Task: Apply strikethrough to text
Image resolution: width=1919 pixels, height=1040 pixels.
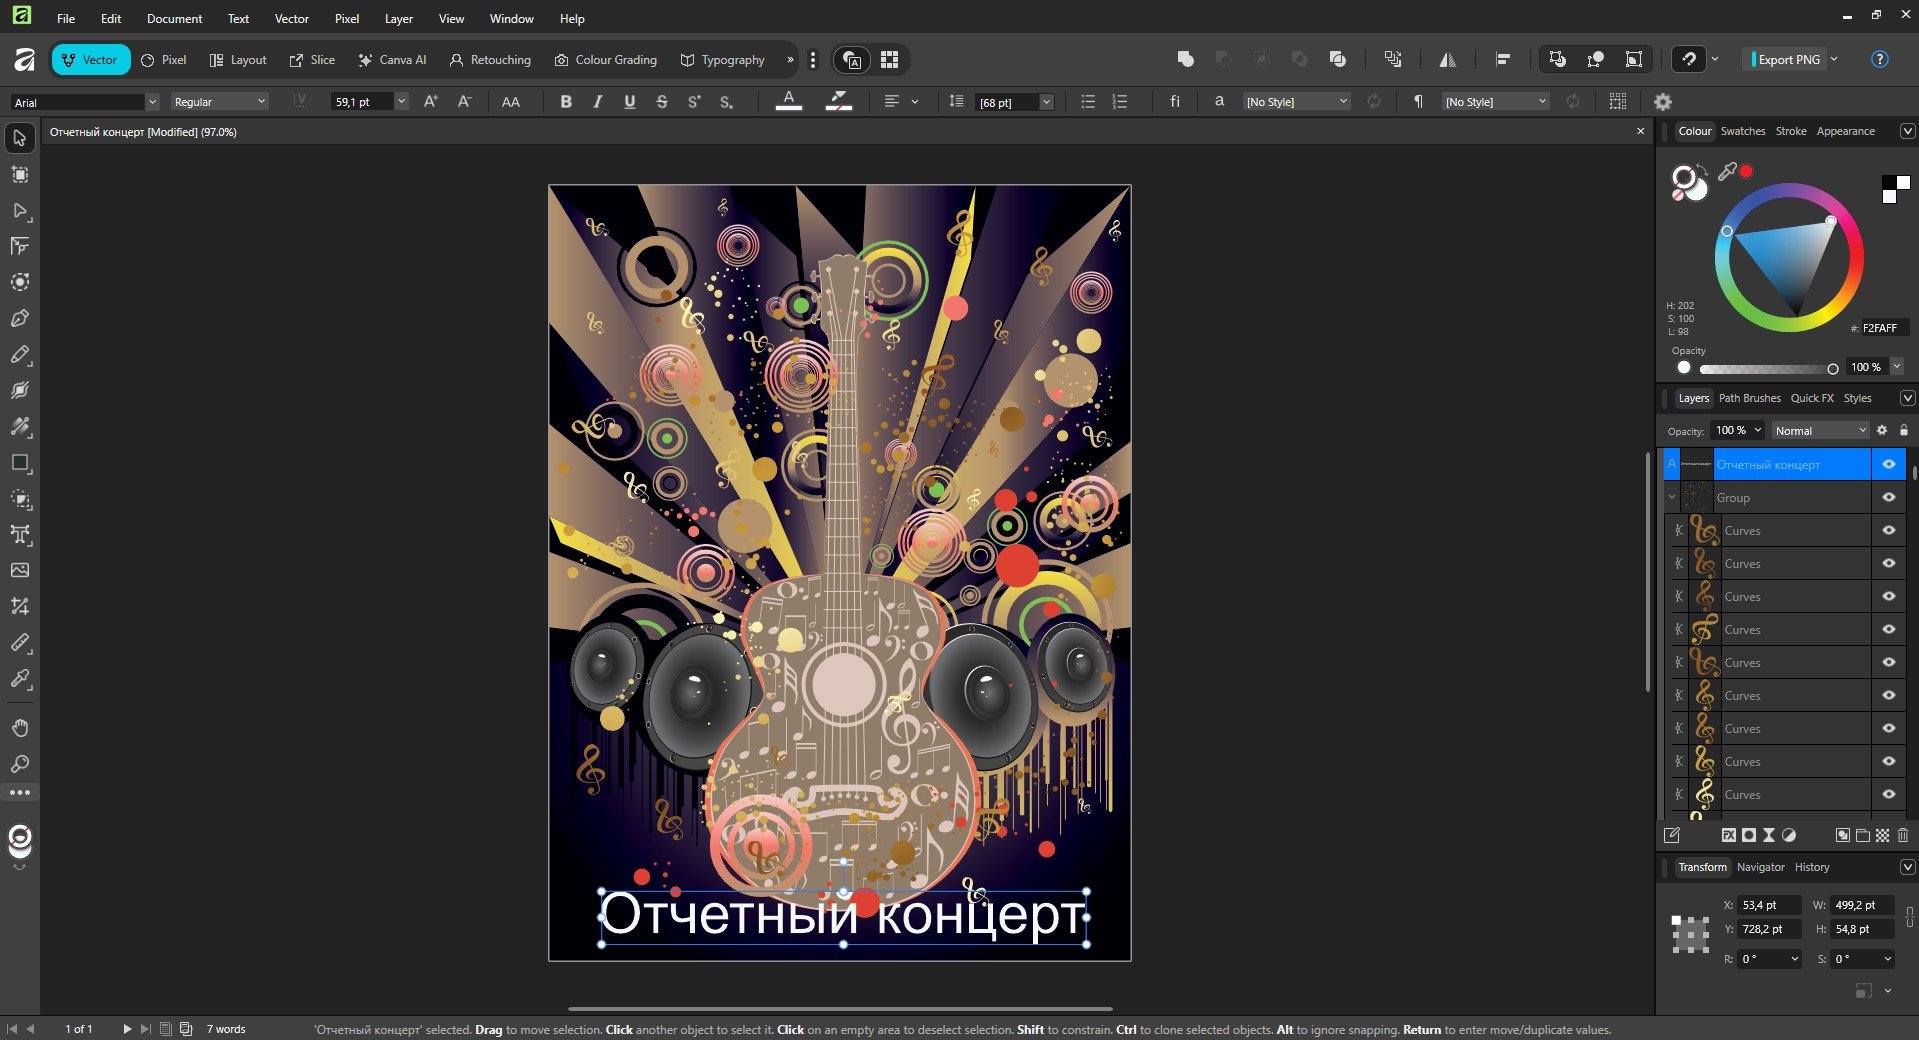Action: click(661, 102)
